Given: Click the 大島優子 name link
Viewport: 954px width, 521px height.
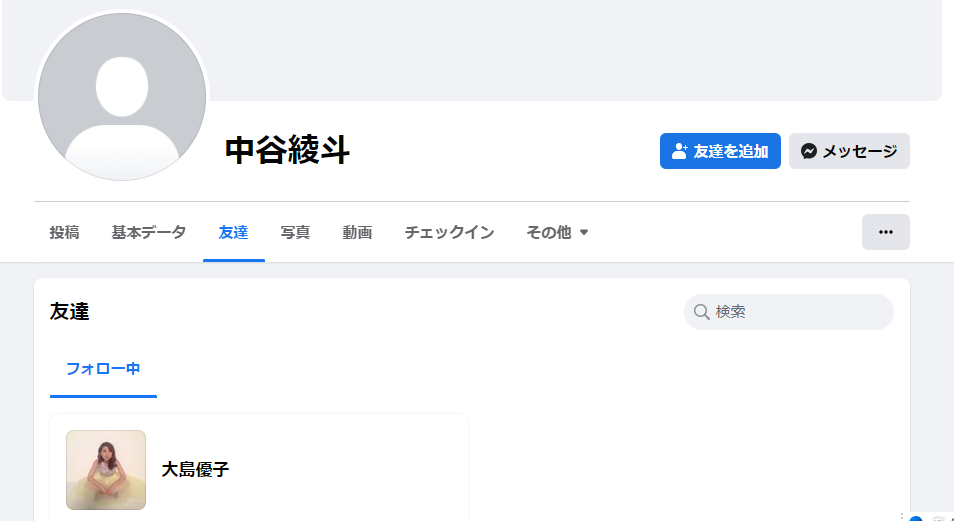Looking at the screenshot, I should (195, 470).
